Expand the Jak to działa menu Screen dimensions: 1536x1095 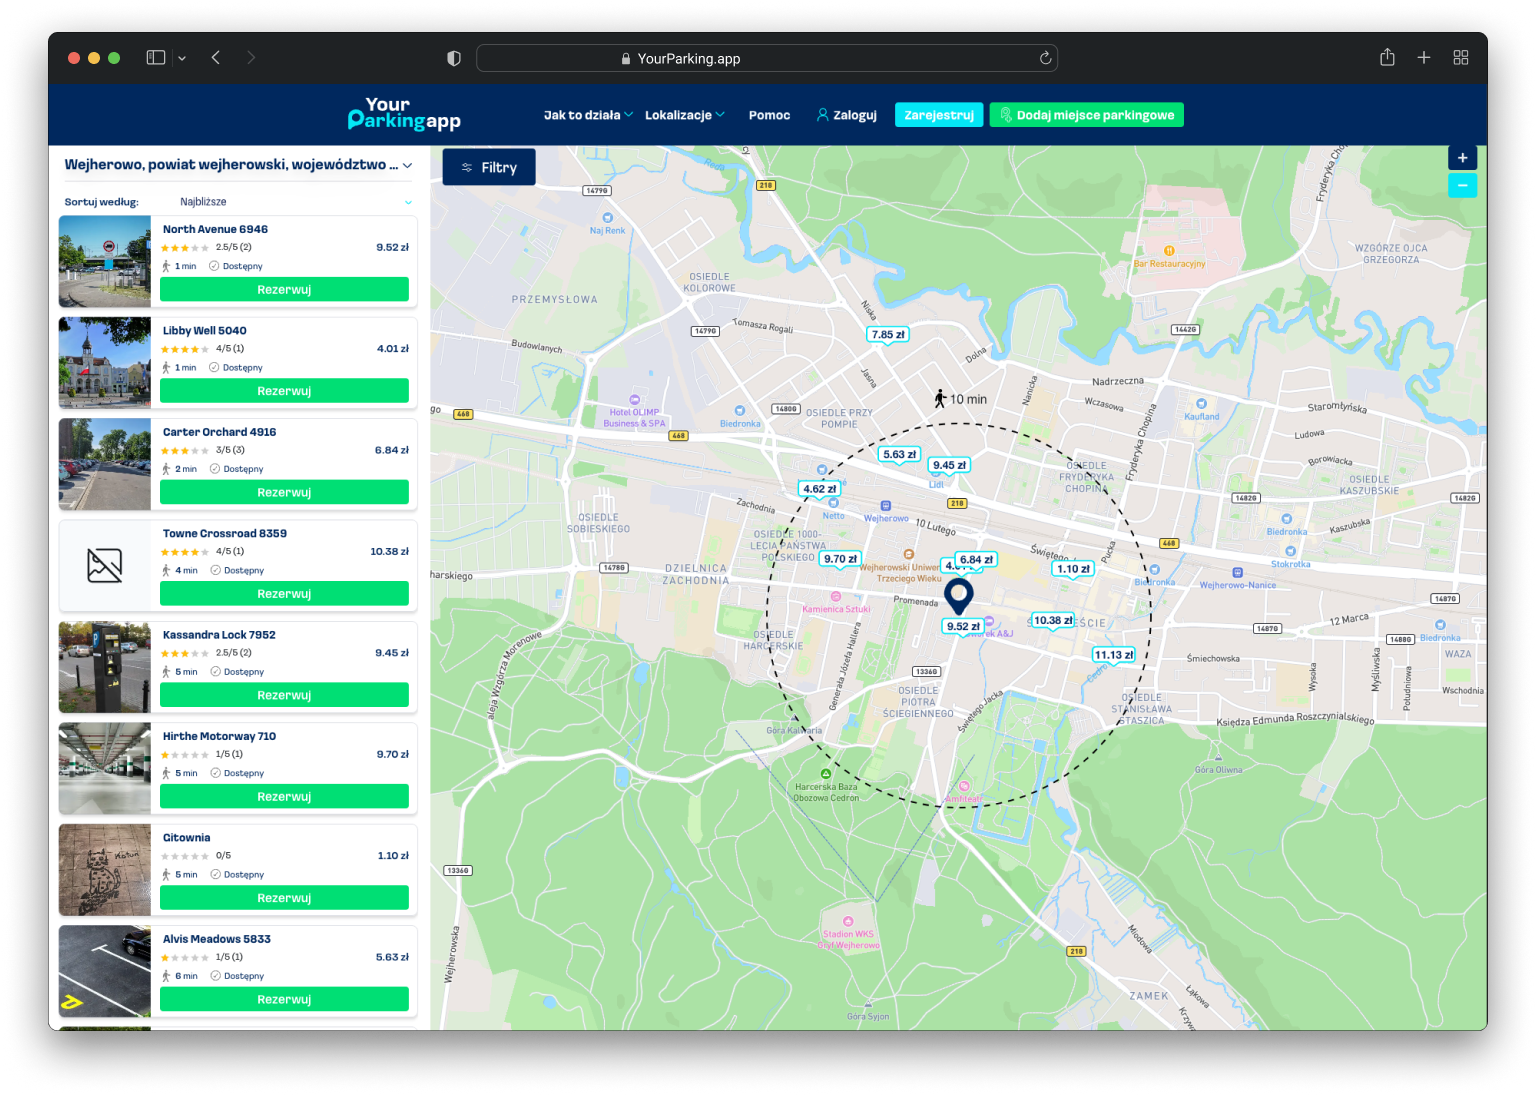coord(588,115)
